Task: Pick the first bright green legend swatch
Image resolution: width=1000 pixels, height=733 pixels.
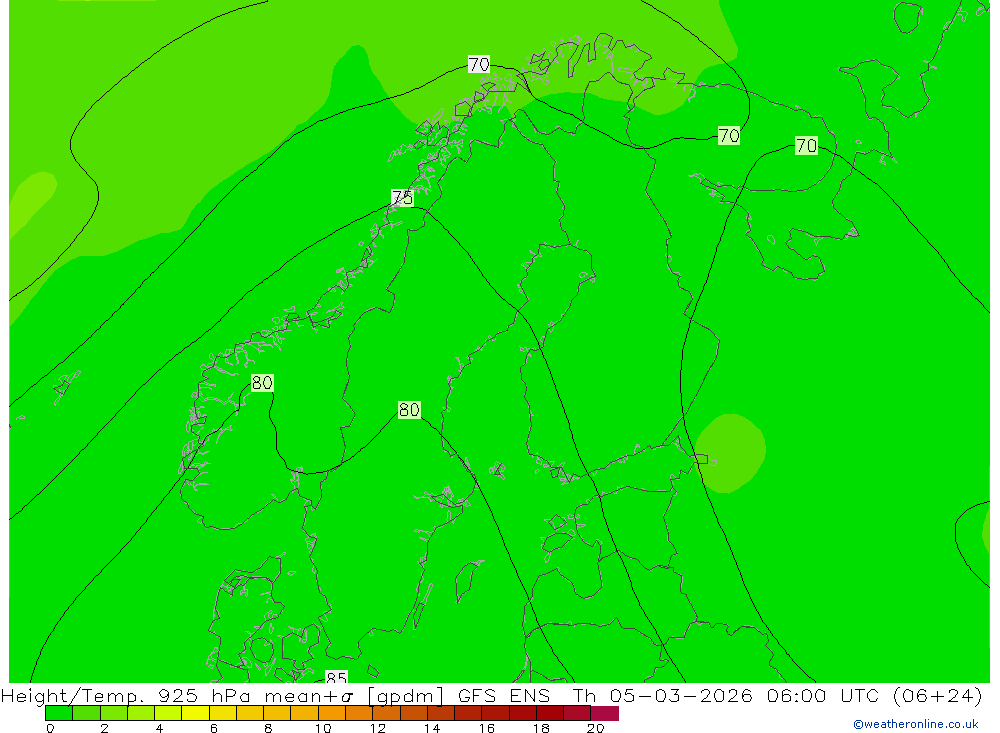Action: tap(59, 713)
